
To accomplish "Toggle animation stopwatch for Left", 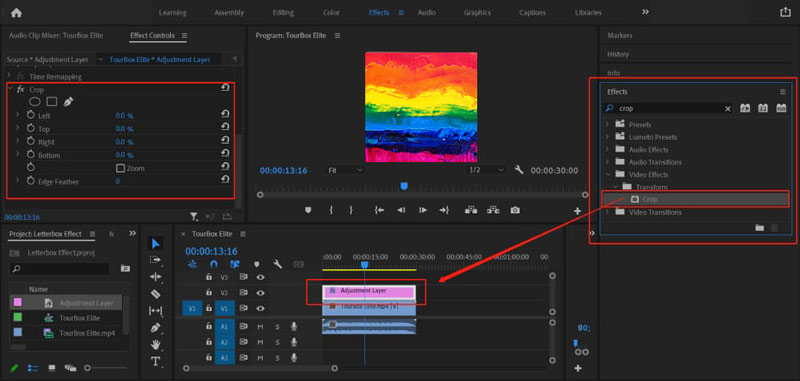I will [x=30, y=116].
